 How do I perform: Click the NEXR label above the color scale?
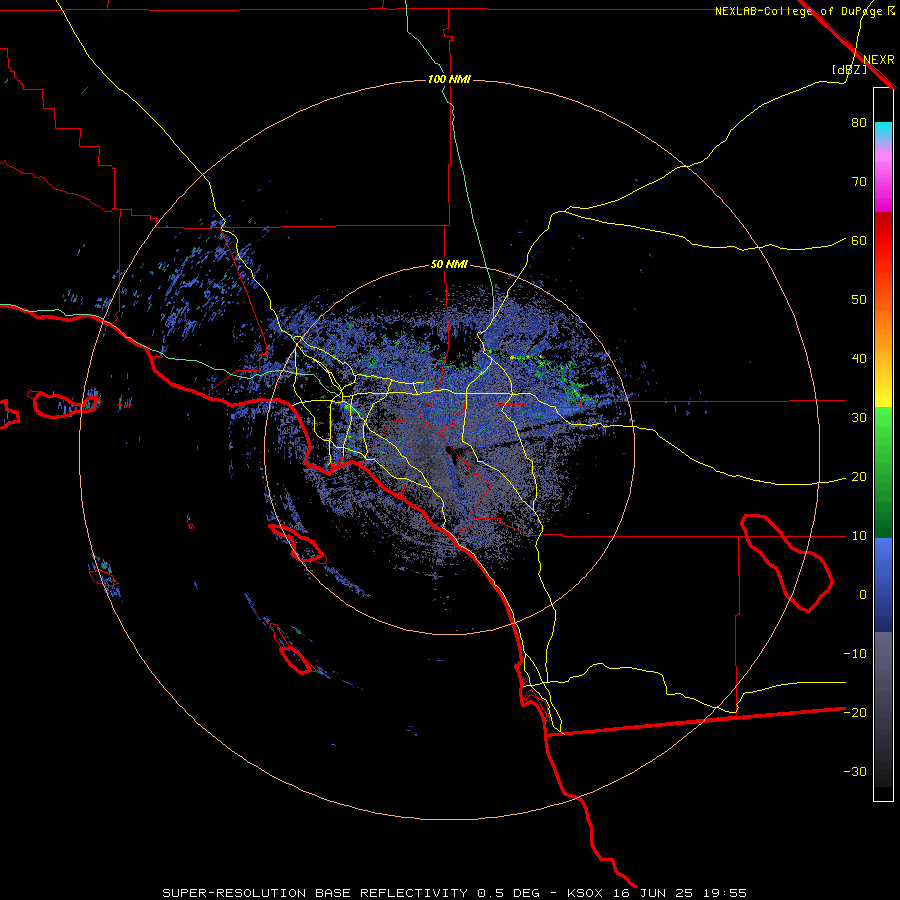(879, 60)
